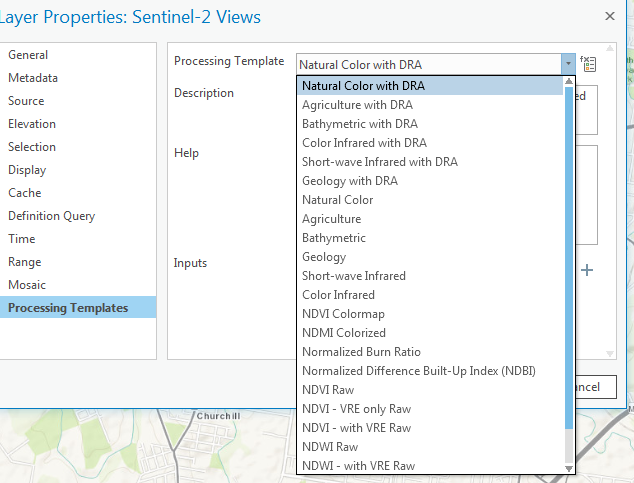Go to Definition Query page
634x483 pixels.
click(x=78, y=216)
